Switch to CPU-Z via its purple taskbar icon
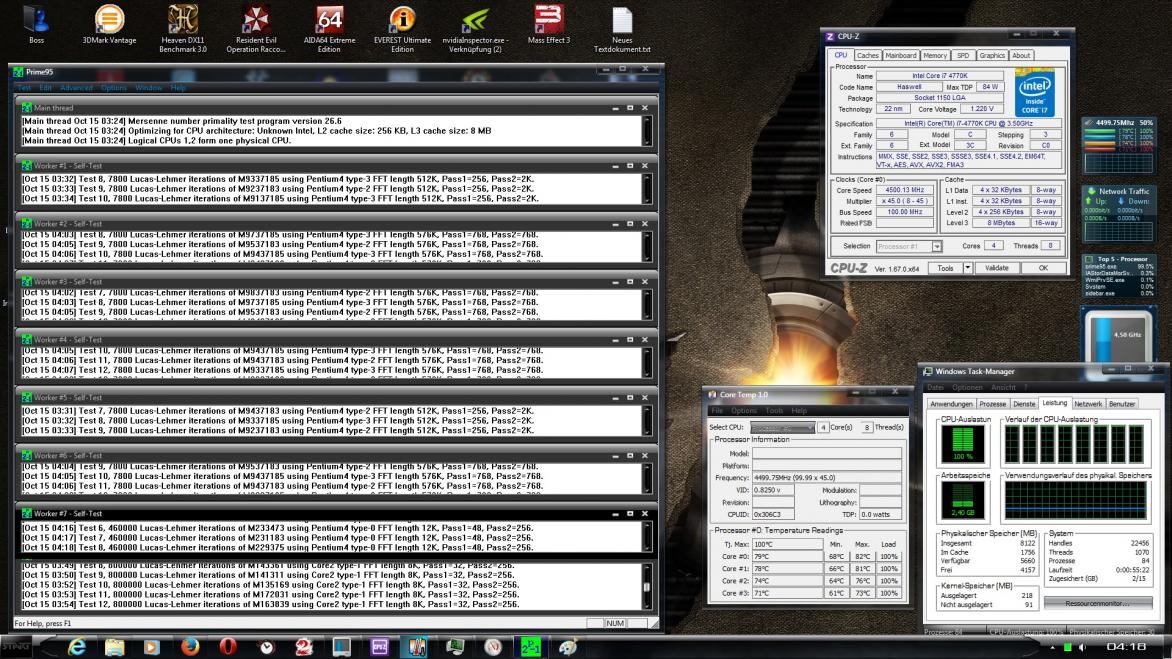Image resolution: width=1172 pixels, height=659 pixels. tap(380, 647)
